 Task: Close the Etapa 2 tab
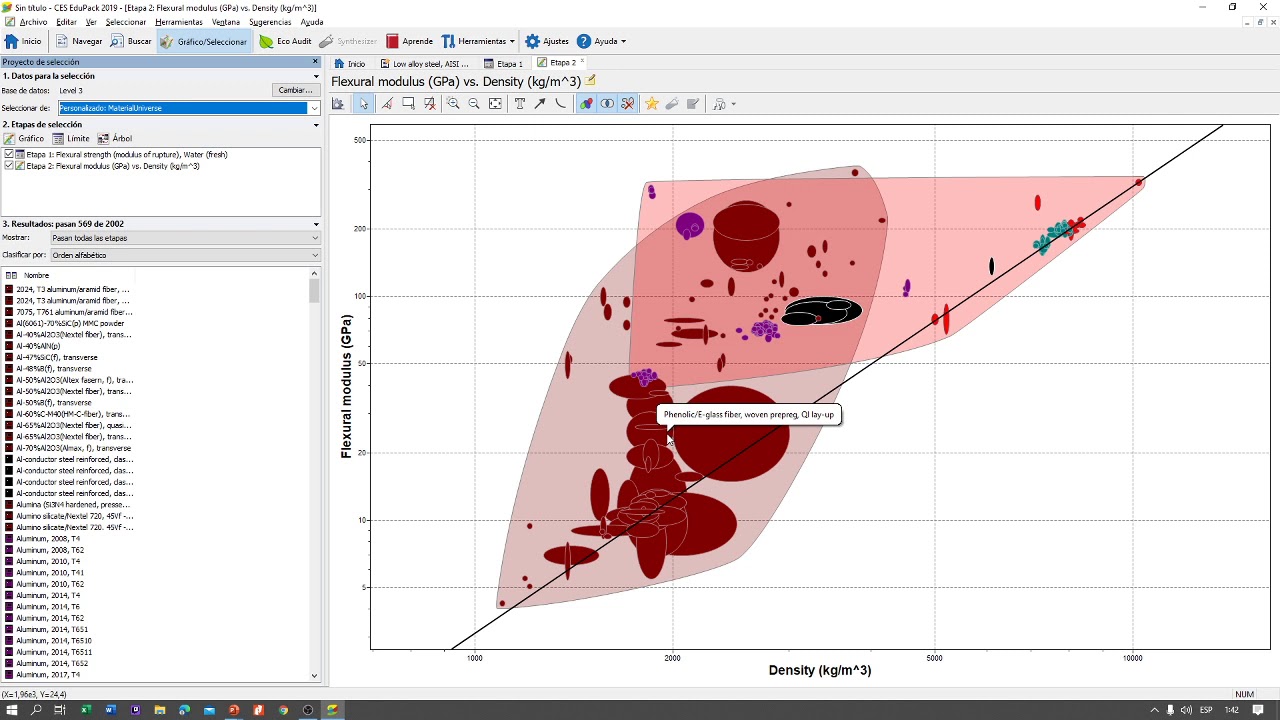pyautogui.click(x=582, y=62)
